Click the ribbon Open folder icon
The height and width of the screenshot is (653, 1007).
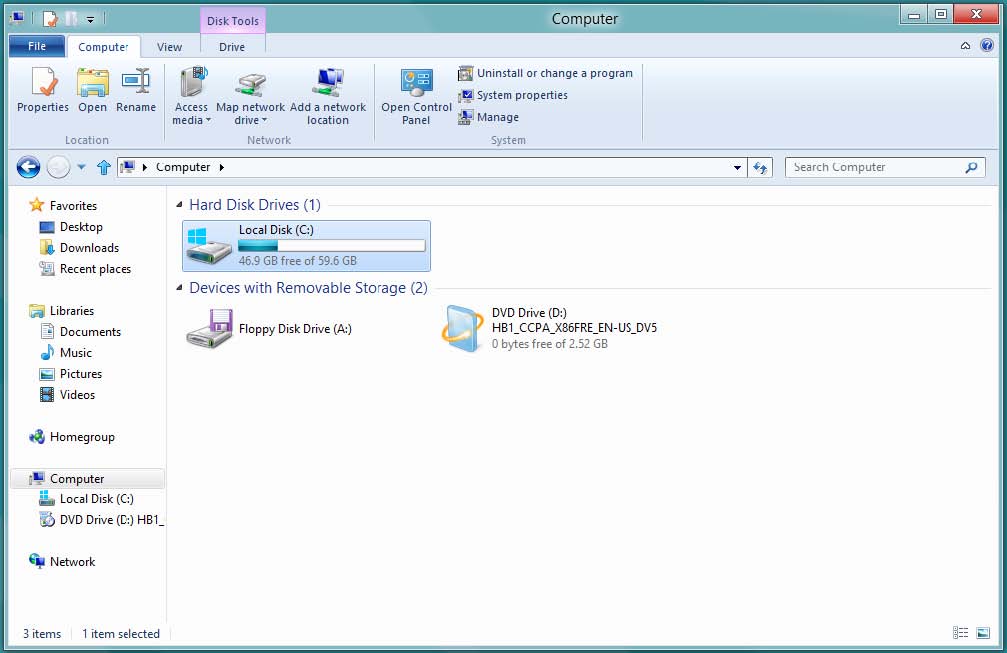(x=92, y=83)
